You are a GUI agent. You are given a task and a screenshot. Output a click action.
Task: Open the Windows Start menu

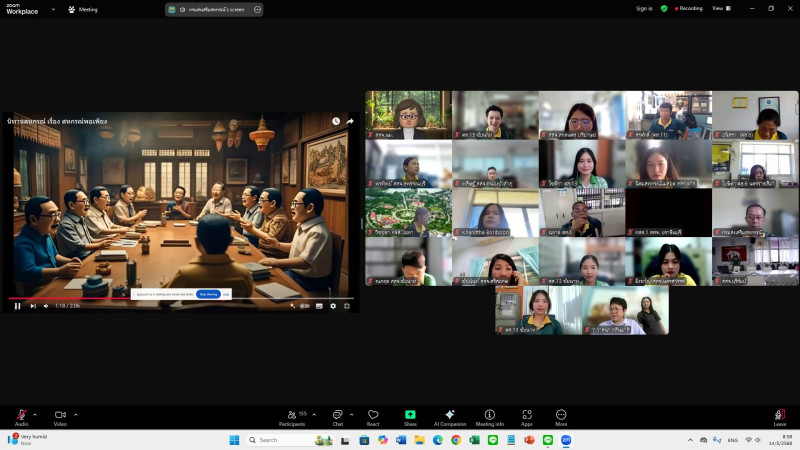click(234, 440)
